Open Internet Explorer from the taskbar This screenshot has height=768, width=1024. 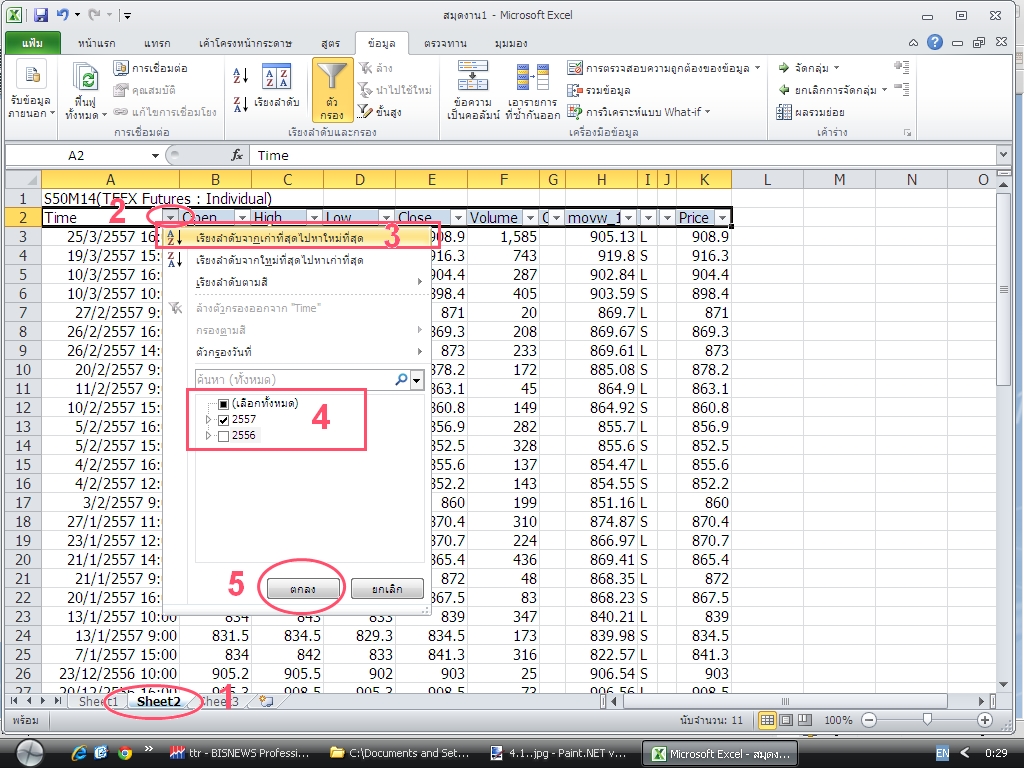[x=79, y=753]
